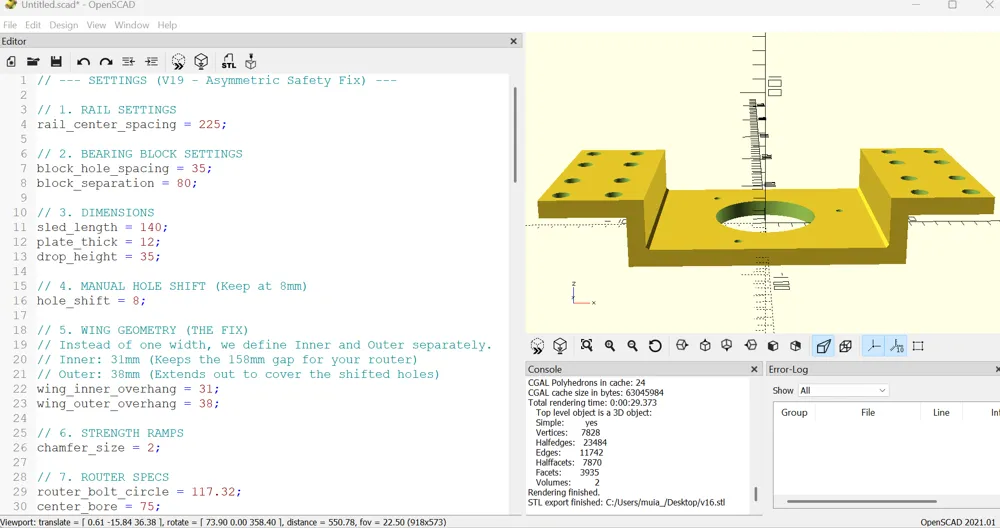The image size is (1000, 528).
Task: Click the Preview icon in the editor toolbar
Action: point(179,62)
